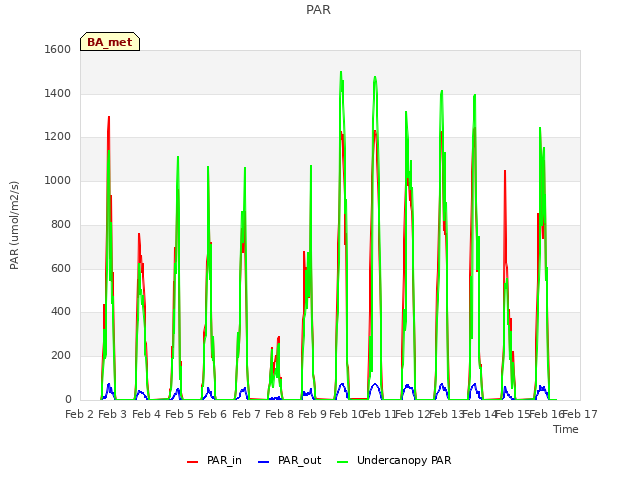Toggle the Undercanopy PAR legend entry
The width and height of the screenshot is (640, 480).
[394, 460]
